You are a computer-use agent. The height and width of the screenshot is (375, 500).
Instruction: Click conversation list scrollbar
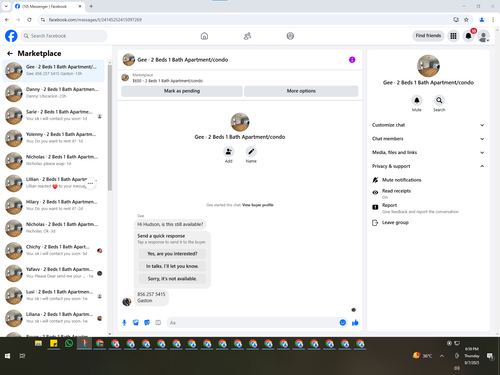point(110,127)
